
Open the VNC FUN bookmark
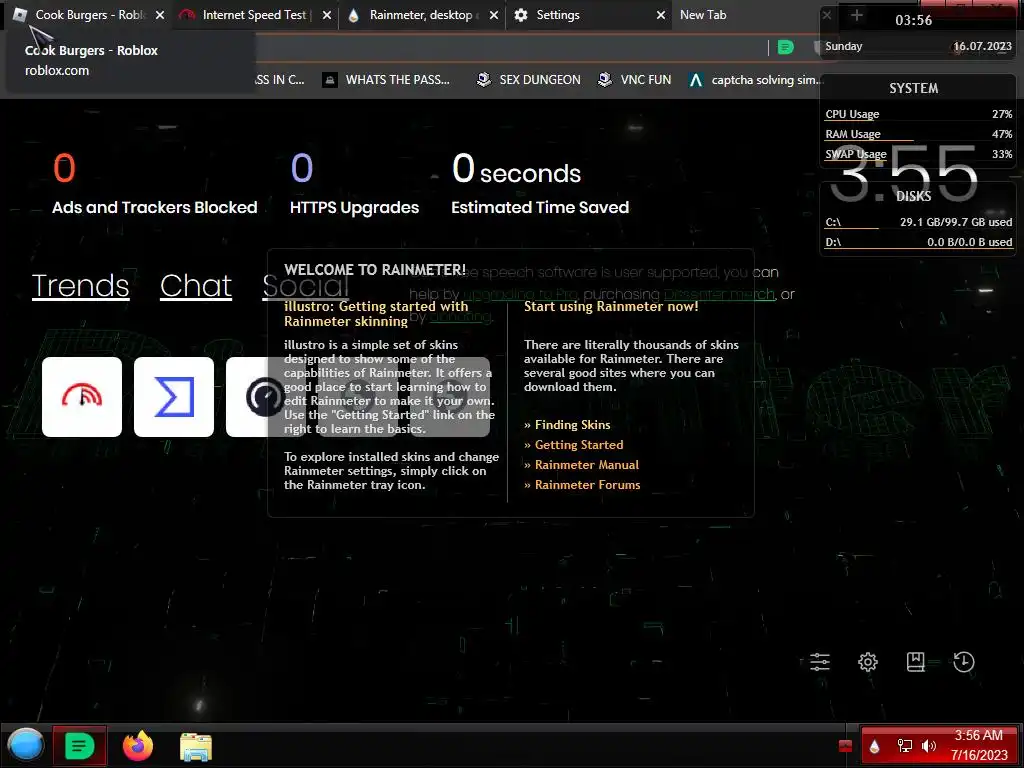coord(634,80)
